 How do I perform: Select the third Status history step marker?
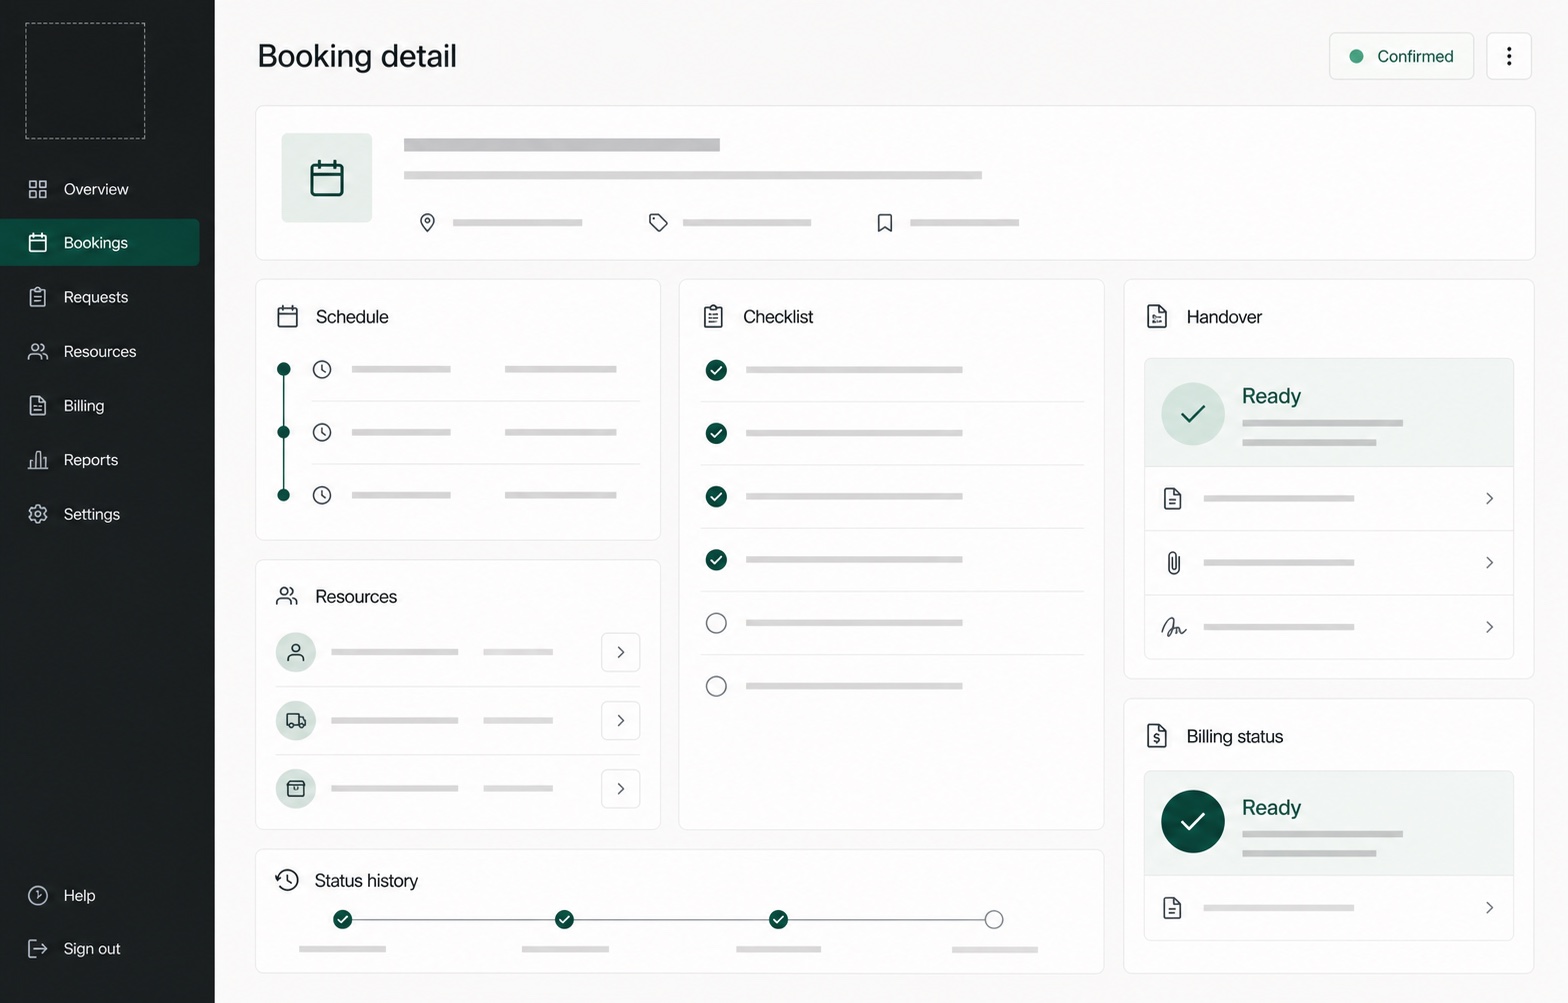(779, 919)
